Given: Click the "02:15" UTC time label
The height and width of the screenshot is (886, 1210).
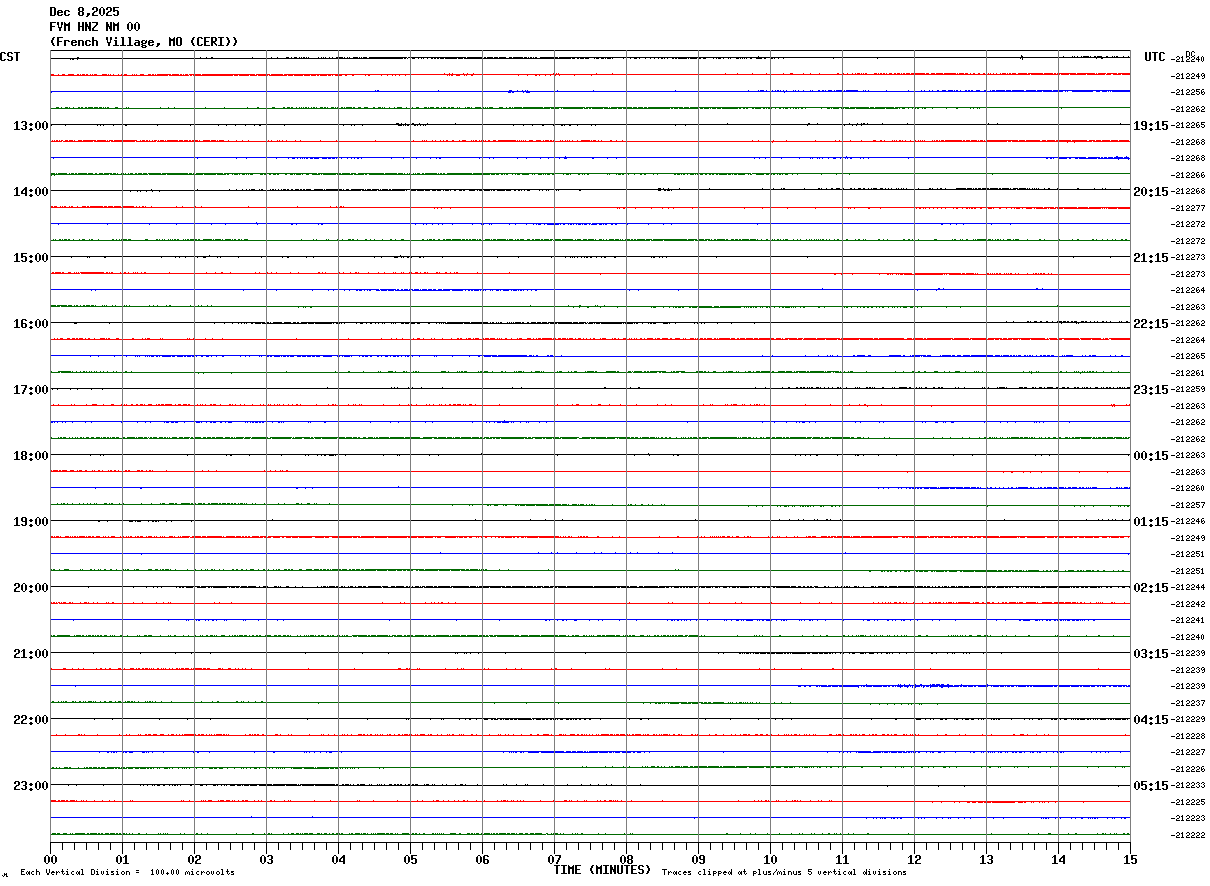Looking at the screenshot, I should click(x=1150, y=588).
